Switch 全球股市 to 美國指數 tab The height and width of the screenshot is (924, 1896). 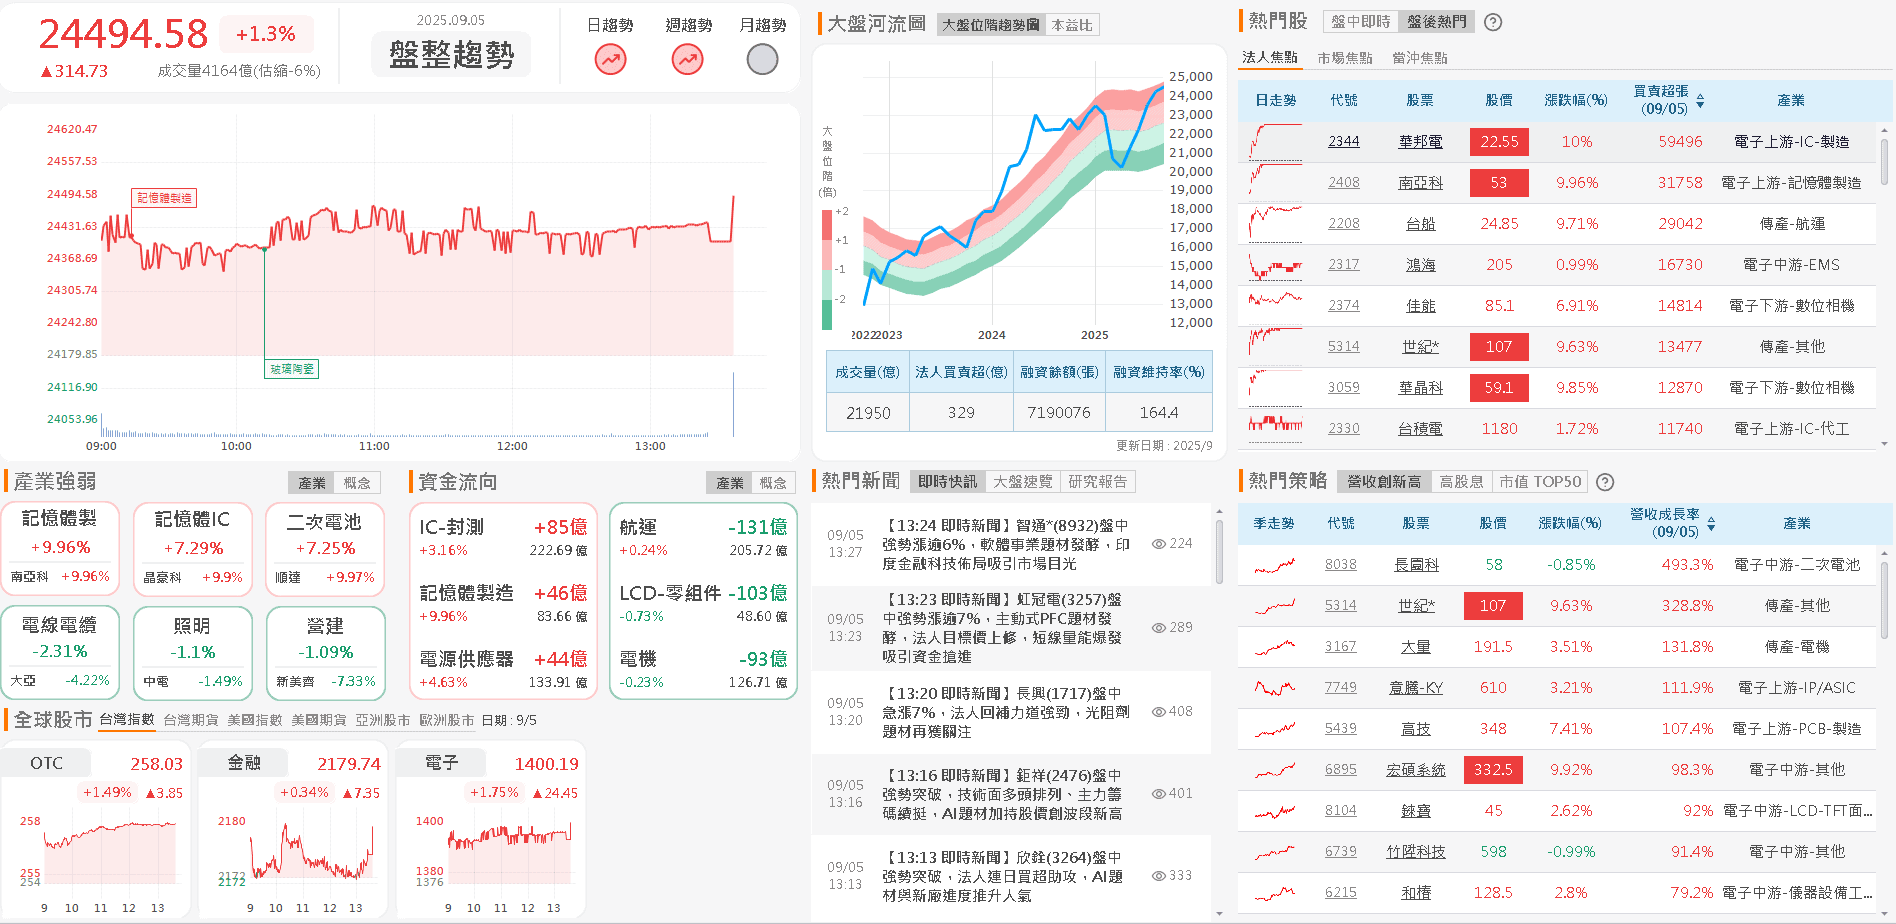[x=255, y=719]
